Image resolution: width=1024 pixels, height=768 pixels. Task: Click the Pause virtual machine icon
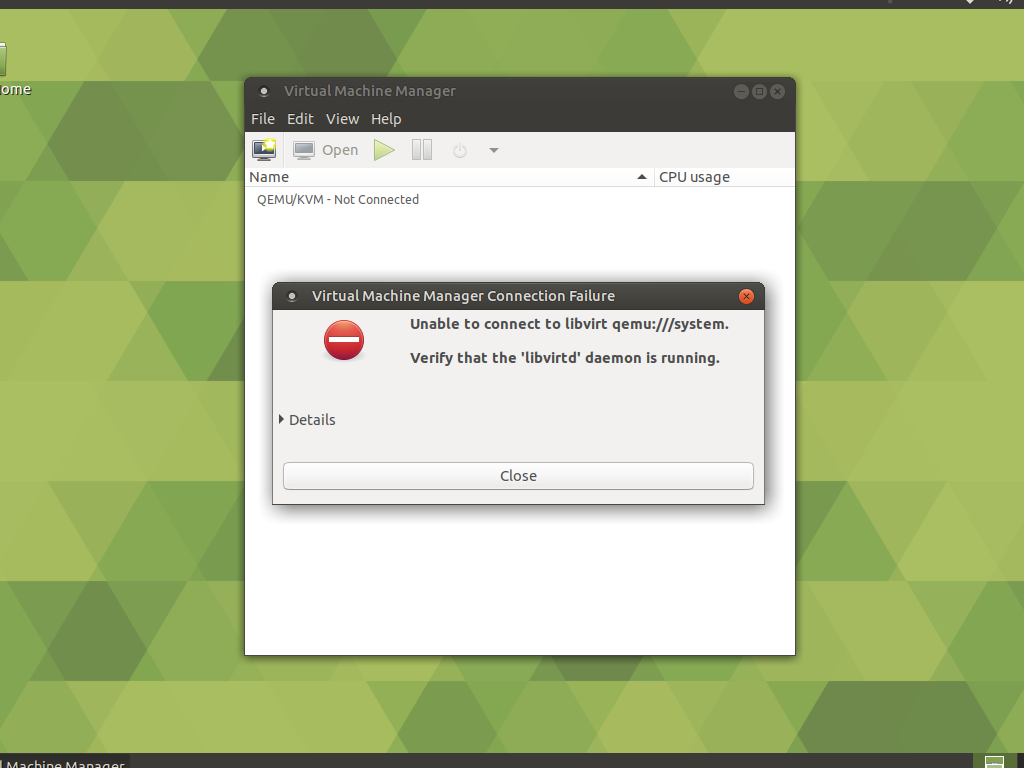pyautogui.click(x=421, y=149)
